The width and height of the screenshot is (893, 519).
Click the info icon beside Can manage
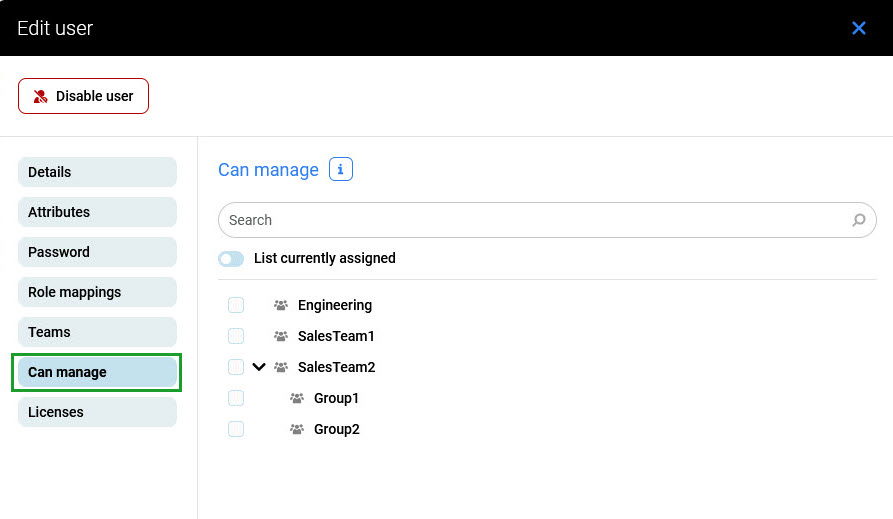coord(341,170)
